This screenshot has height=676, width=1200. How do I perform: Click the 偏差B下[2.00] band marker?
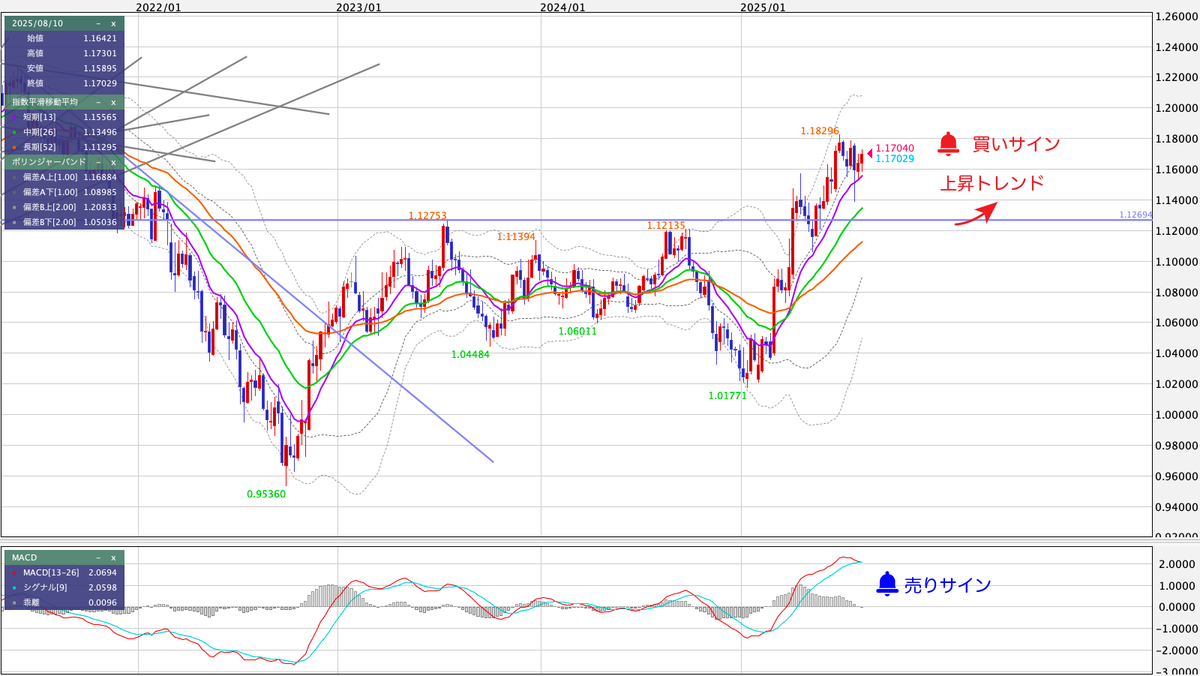pos(12,221)
